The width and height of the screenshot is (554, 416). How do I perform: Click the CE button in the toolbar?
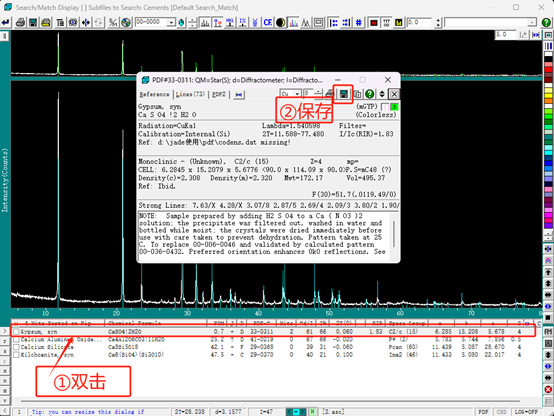point(267,23)
